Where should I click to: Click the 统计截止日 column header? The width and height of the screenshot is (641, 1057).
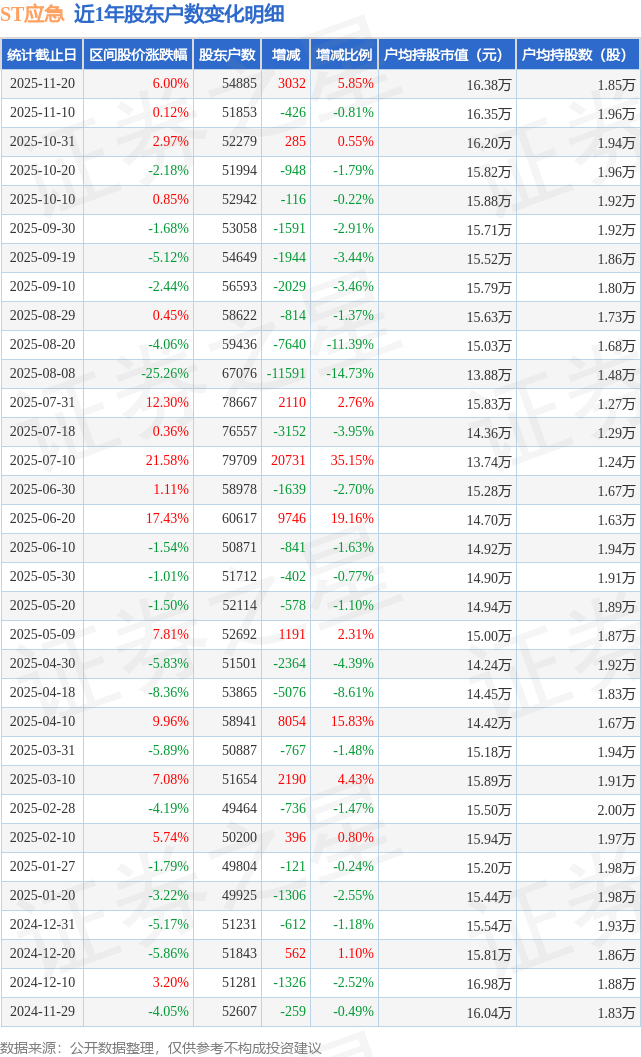41,55
